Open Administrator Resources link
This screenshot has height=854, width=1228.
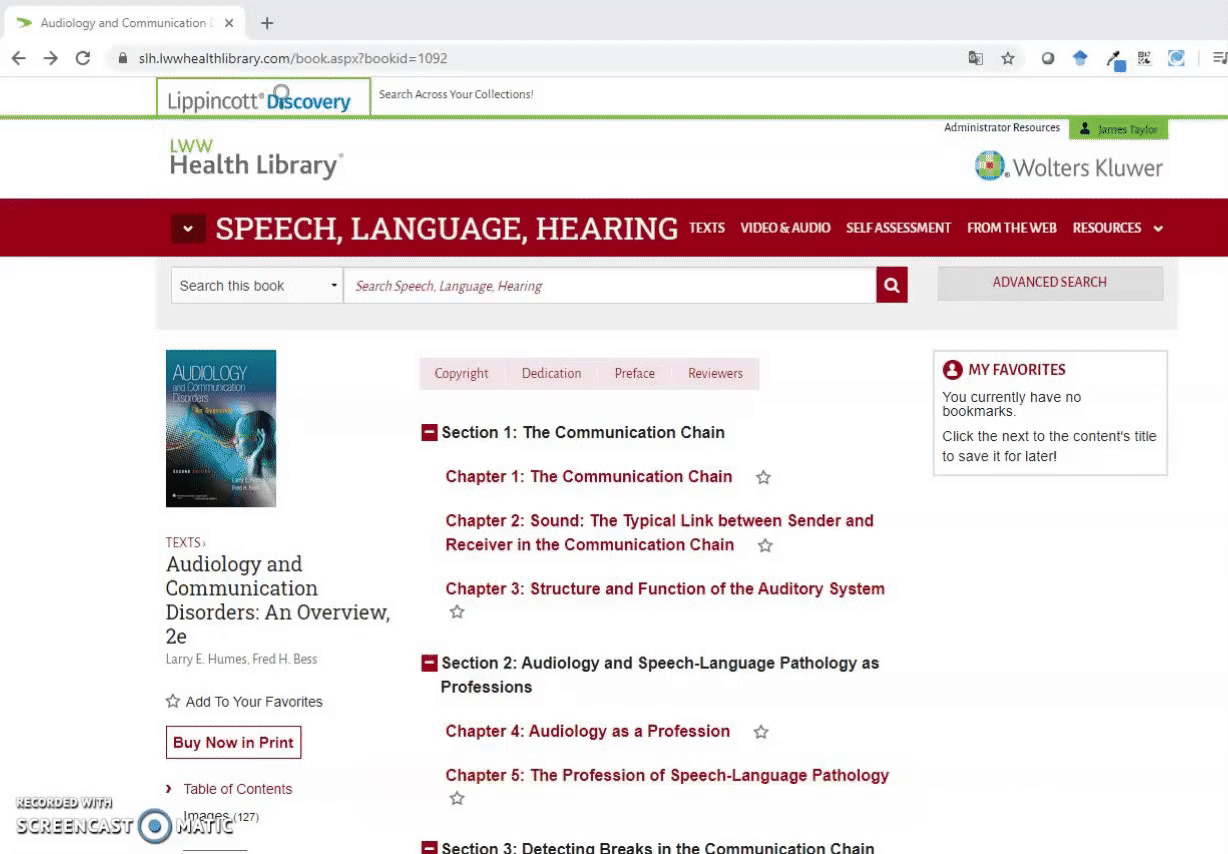point(1002,128)
